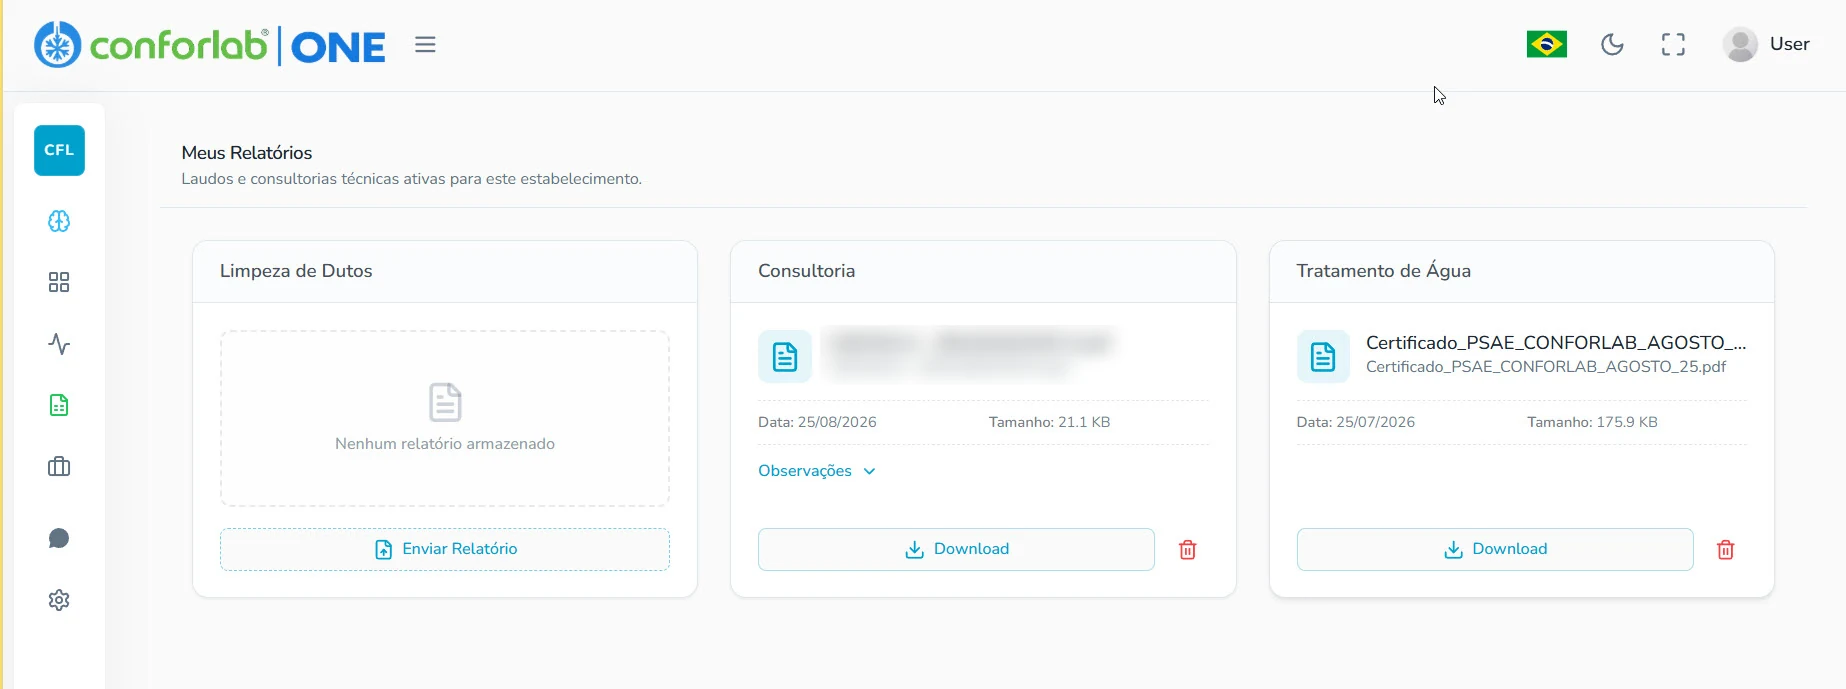Open the brain AI sidebar icon
The height and width of the screenshot is (689, 1846).
[x=59, y=221]
